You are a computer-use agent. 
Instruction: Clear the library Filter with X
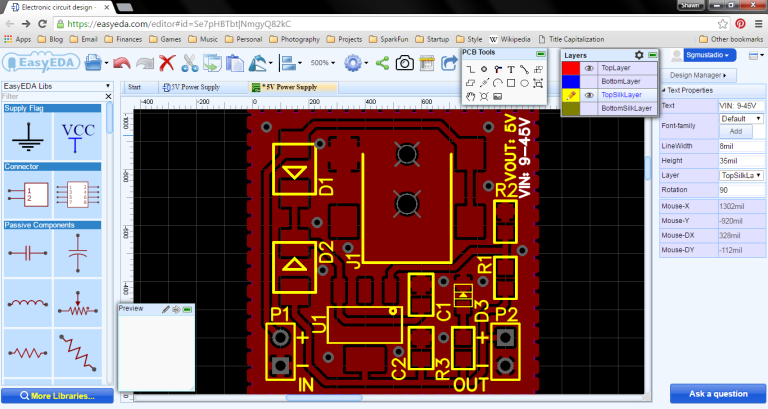point(109,96)
